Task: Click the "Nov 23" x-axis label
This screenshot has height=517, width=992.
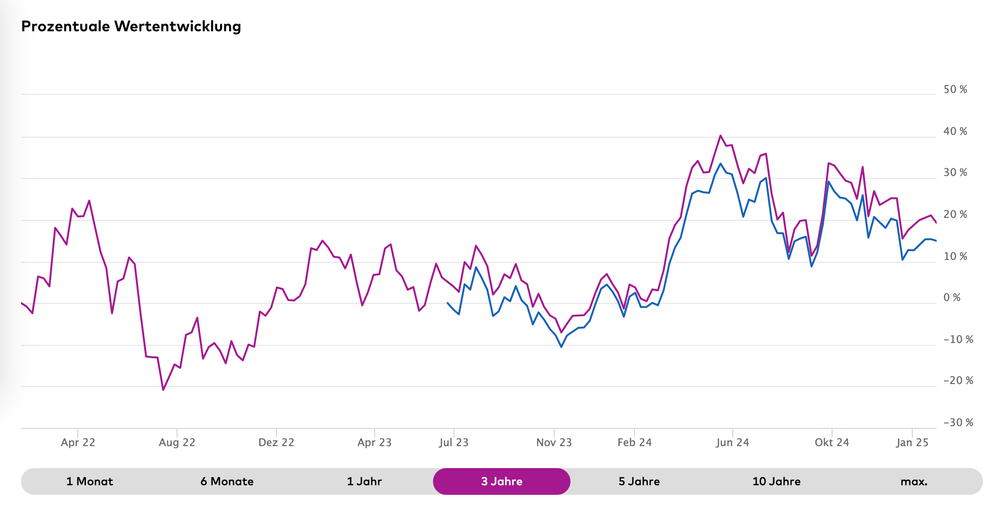Action: click(x=553, y=442)
